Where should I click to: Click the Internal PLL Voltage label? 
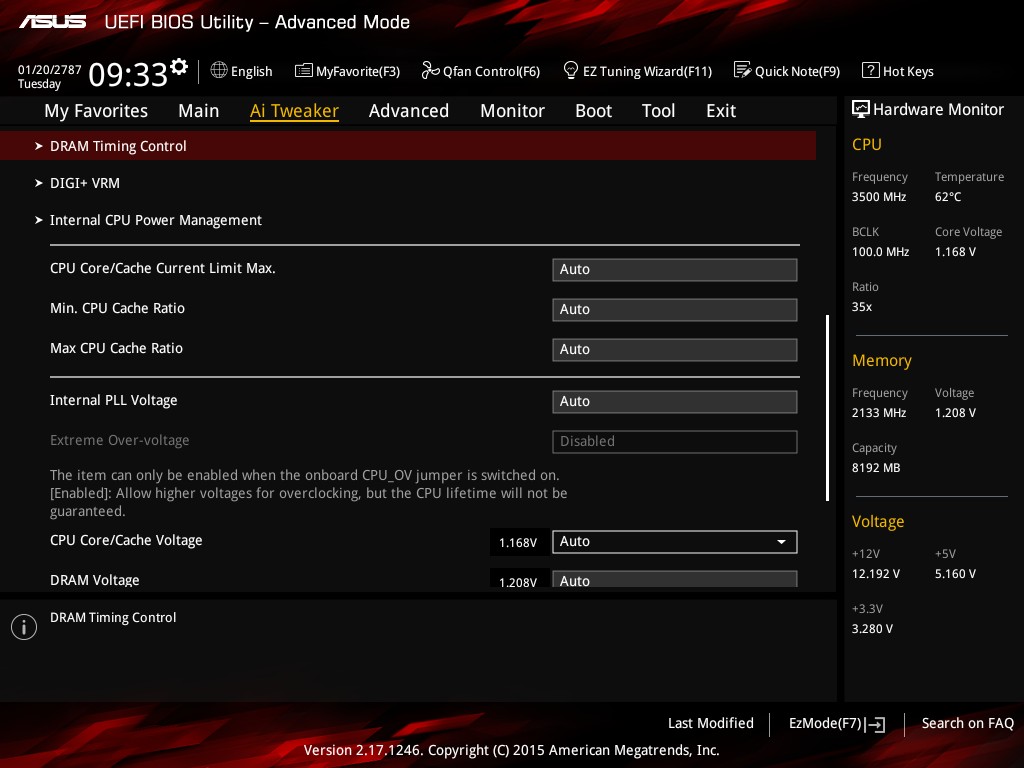coord(114,400)
